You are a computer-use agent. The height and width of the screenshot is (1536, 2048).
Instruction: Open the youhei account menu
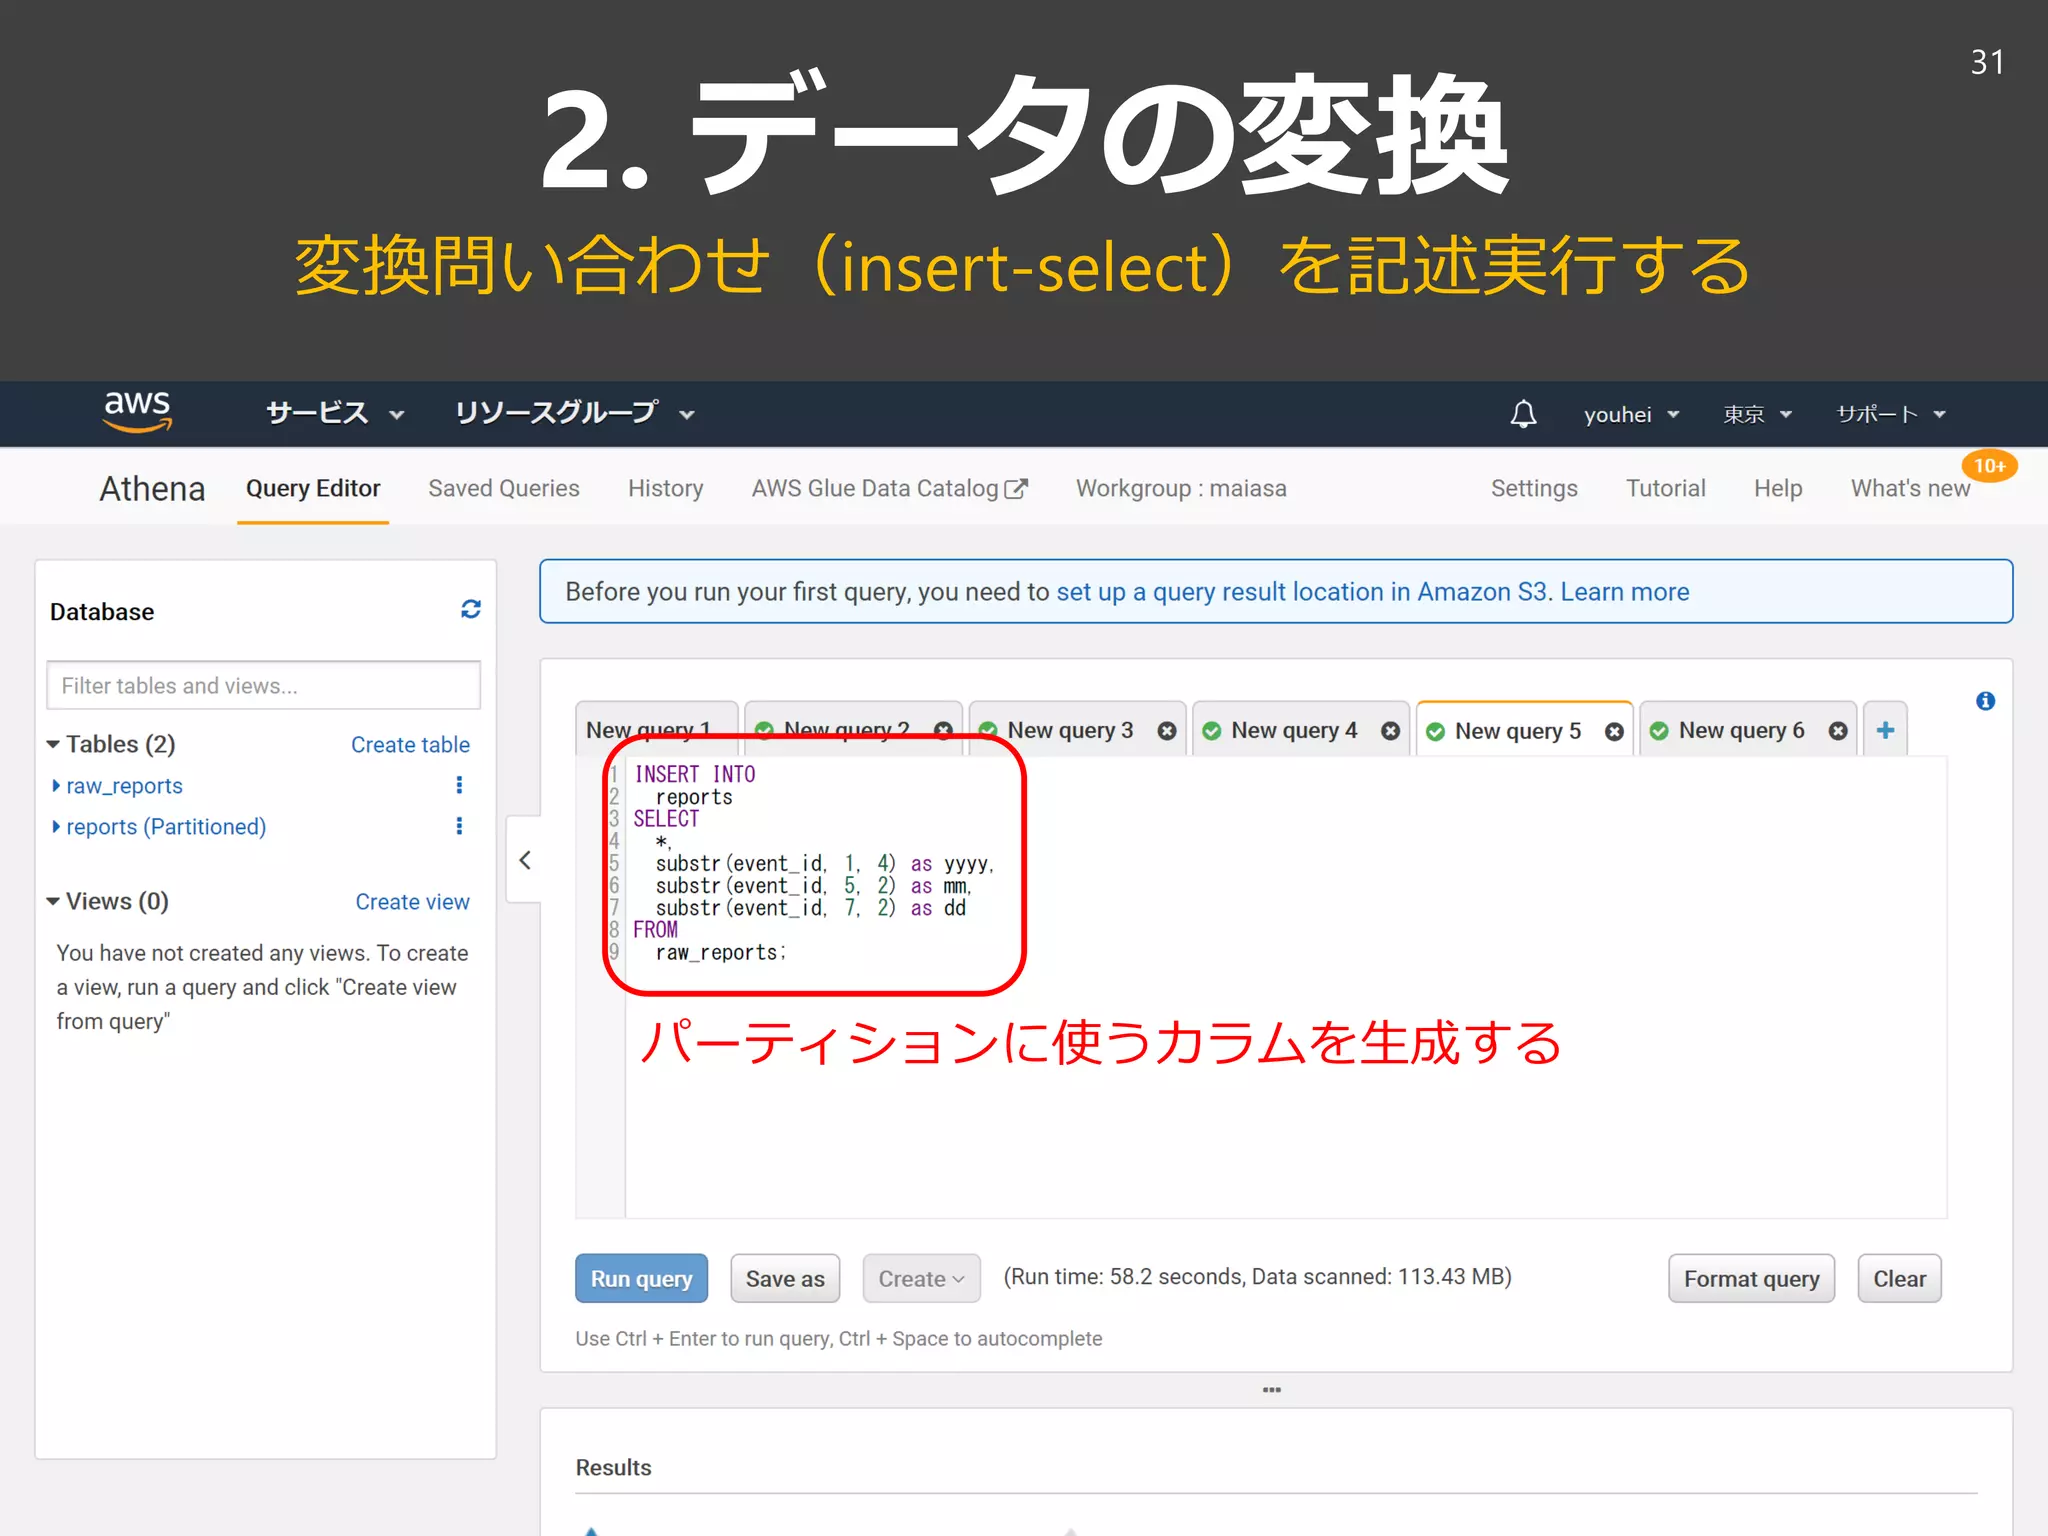1631,414
